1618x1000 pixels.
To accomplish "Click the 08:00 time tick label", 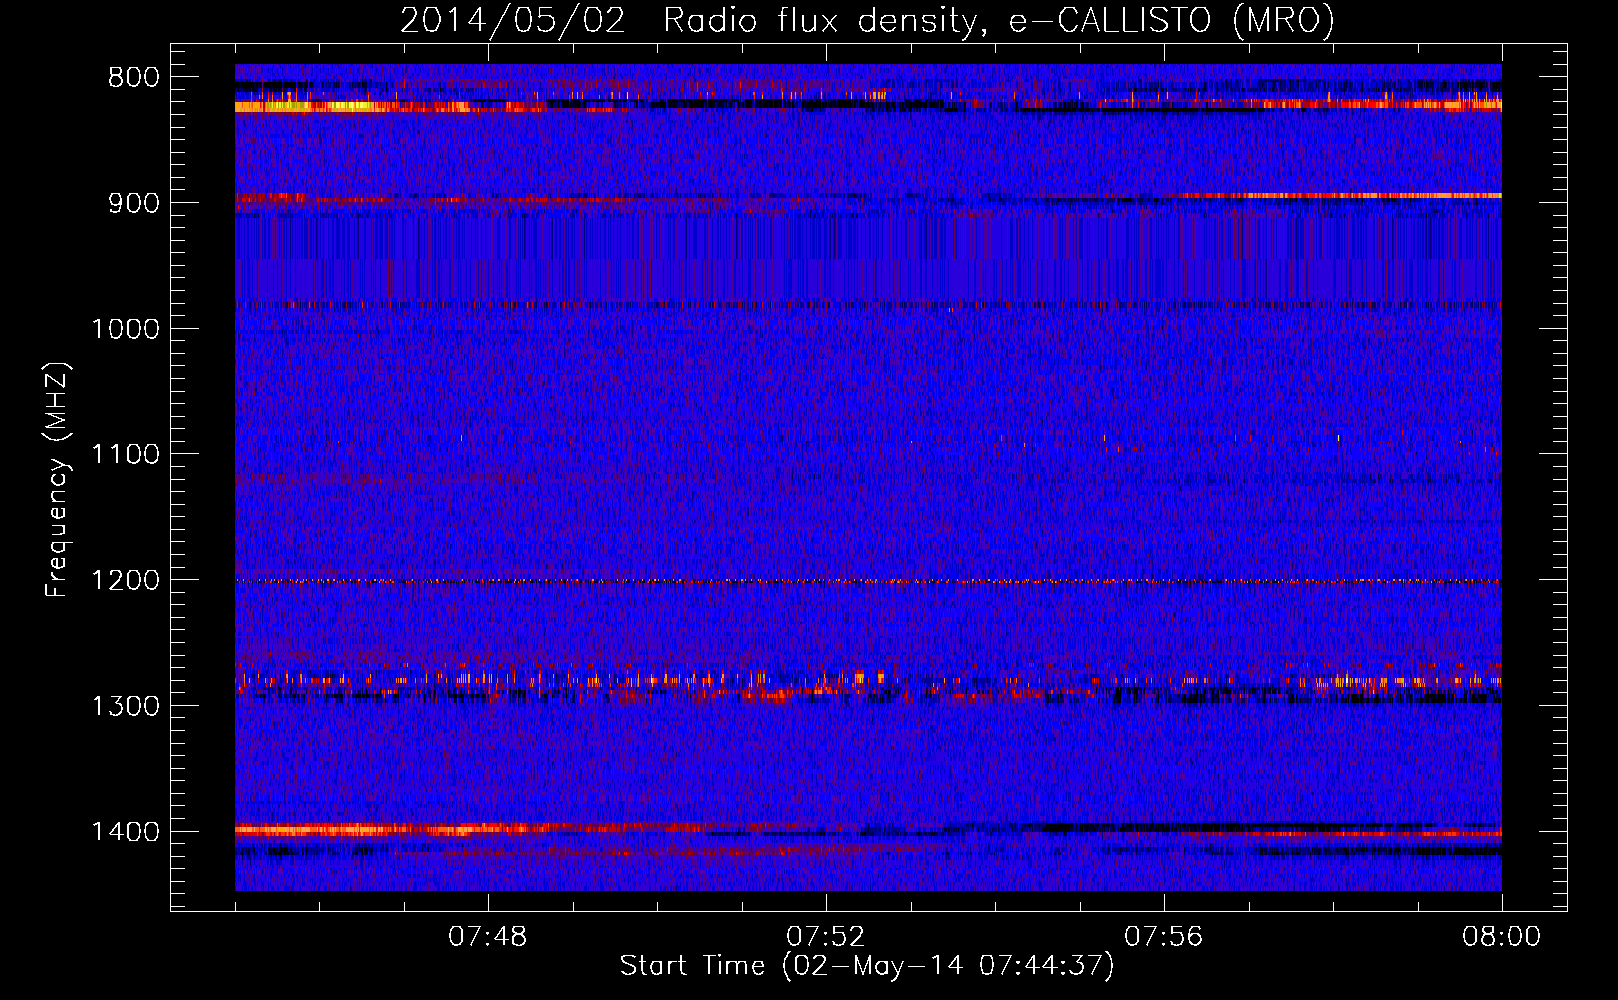I will pyautogui.click(x=1502, y=937).
